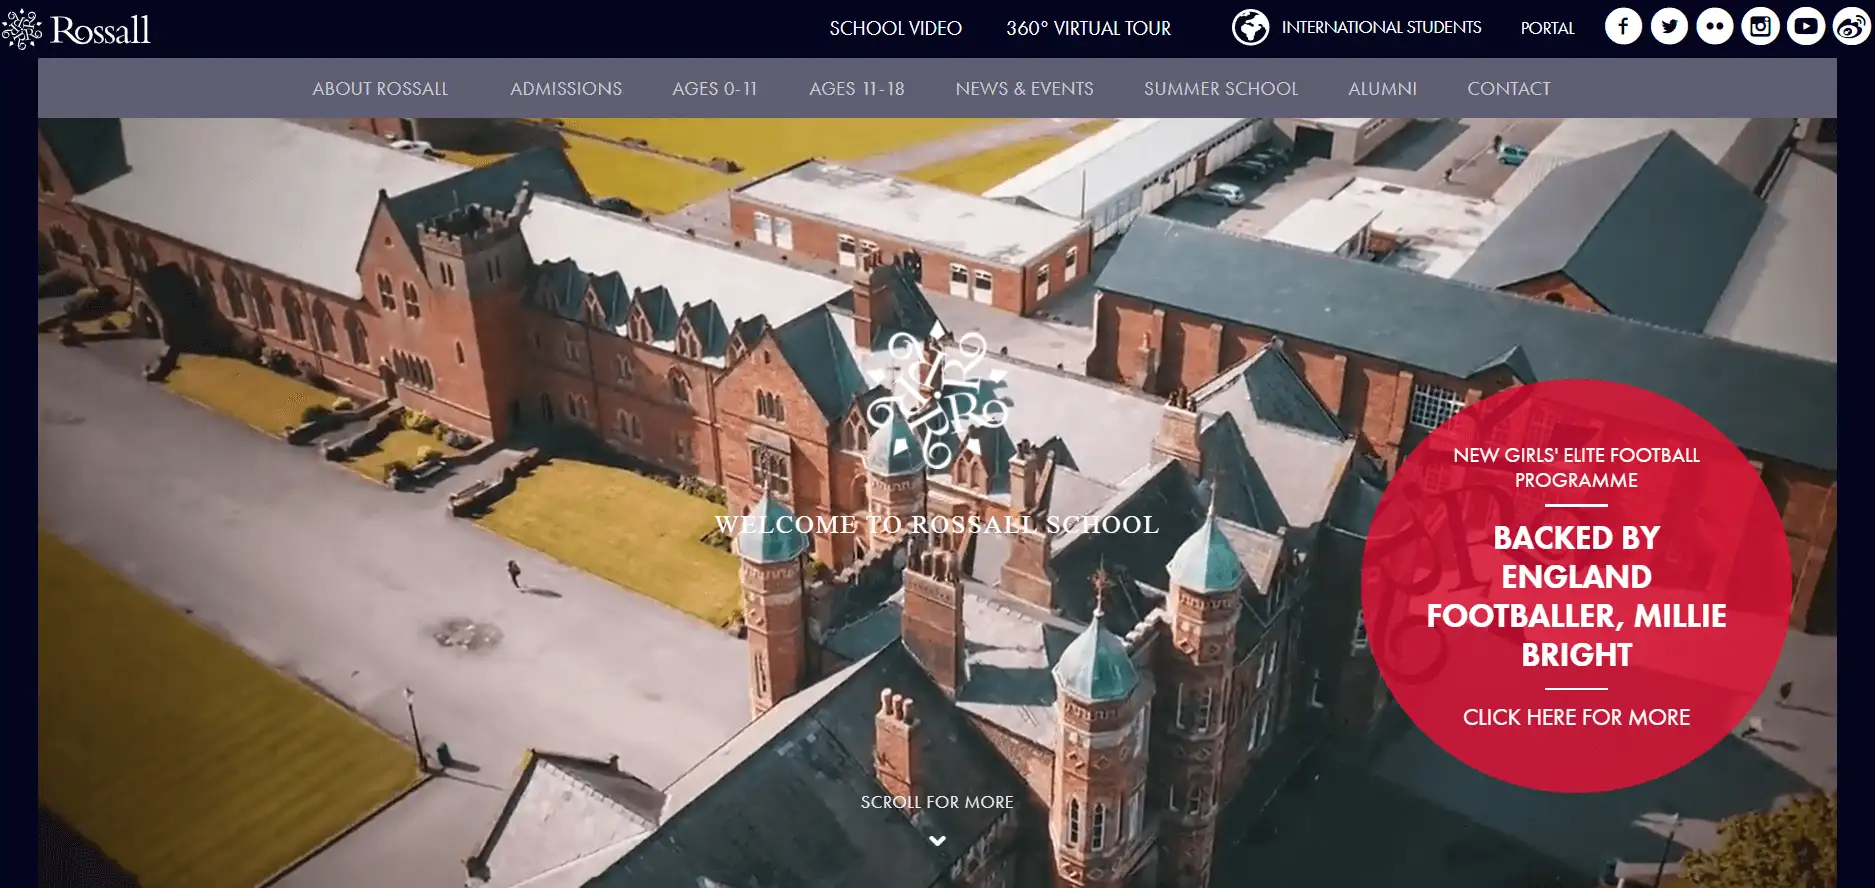Click 'New Girls' Elite Football Programme' text
Image resolution: width=1875 pixels, height=888 pixels.
[1576, 467]
